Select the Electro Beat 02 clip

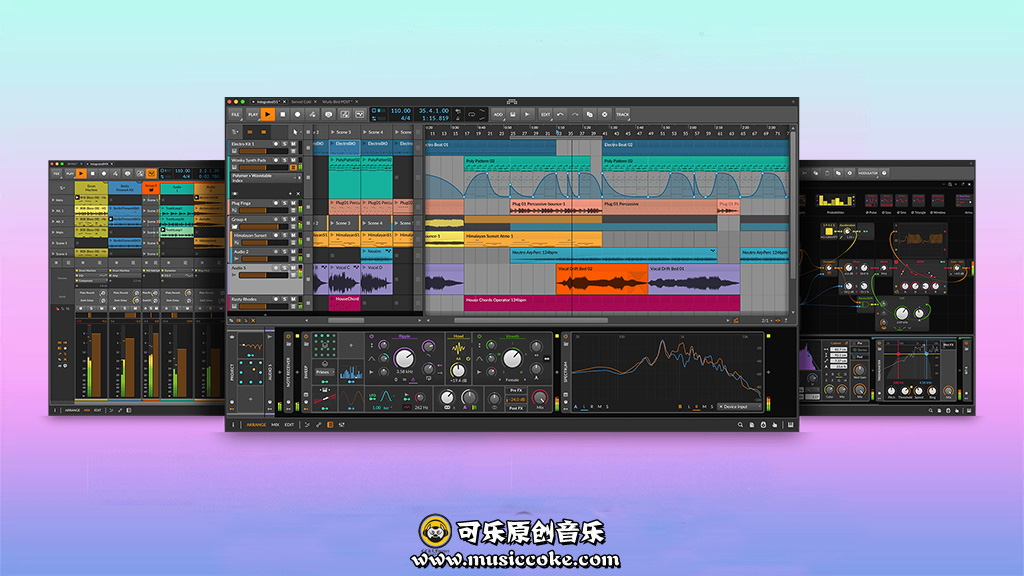click(695, 148)
